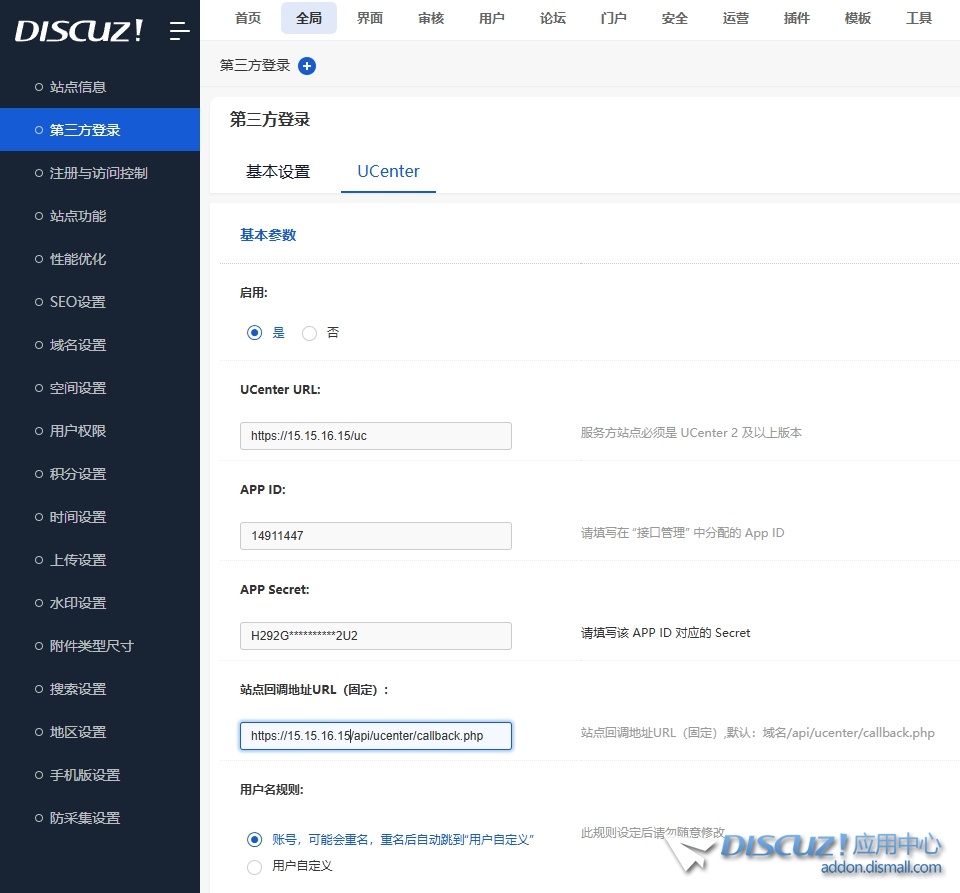Choose the 用户自定义 username rule
960x893 pixels.
(254, 867)
